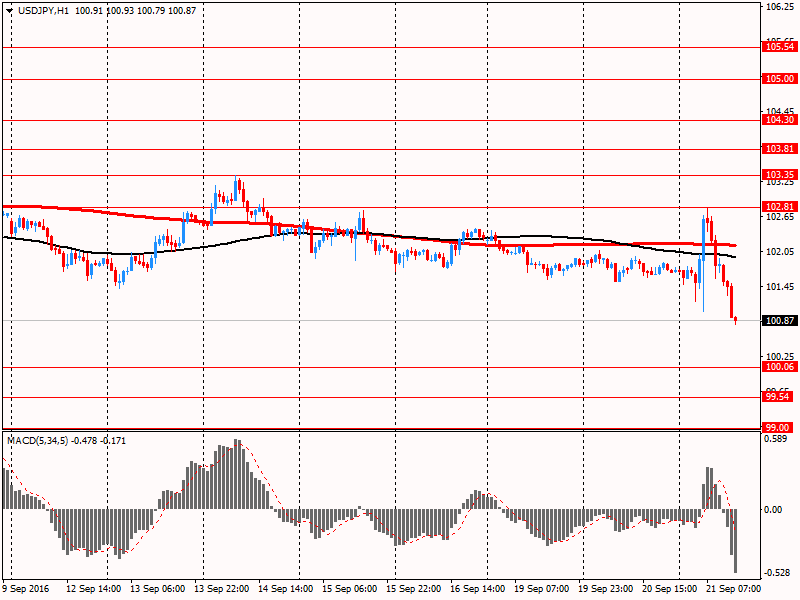Select the 0.00 MACD scale value
The width and height of the screenshot is (800, 600).
(774, 510)
